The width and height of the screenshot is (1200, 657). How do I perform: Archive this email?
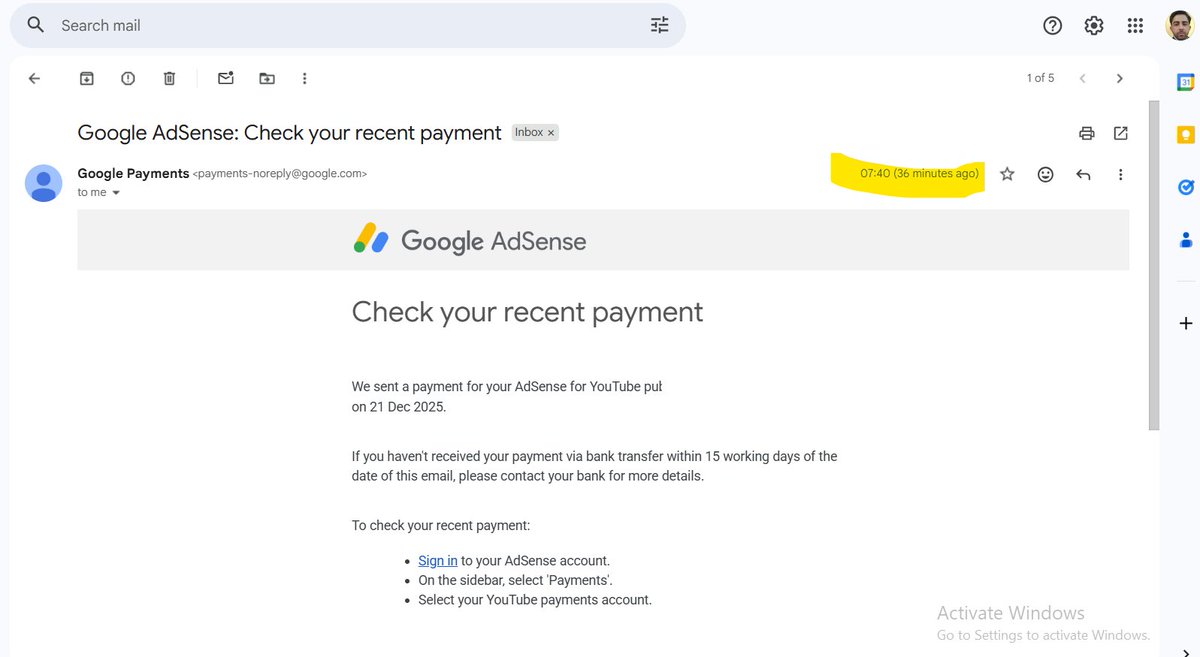87,78
